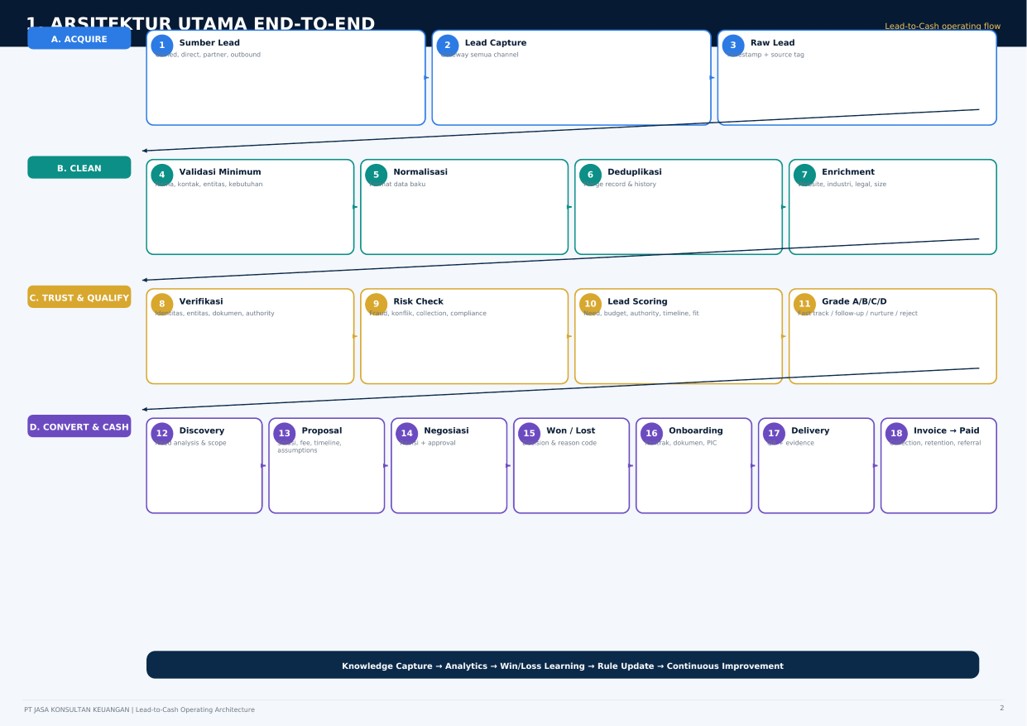Click the page number 2 in footer
This screenshot has height=726, width=1027.
[x=1001, y=708]
